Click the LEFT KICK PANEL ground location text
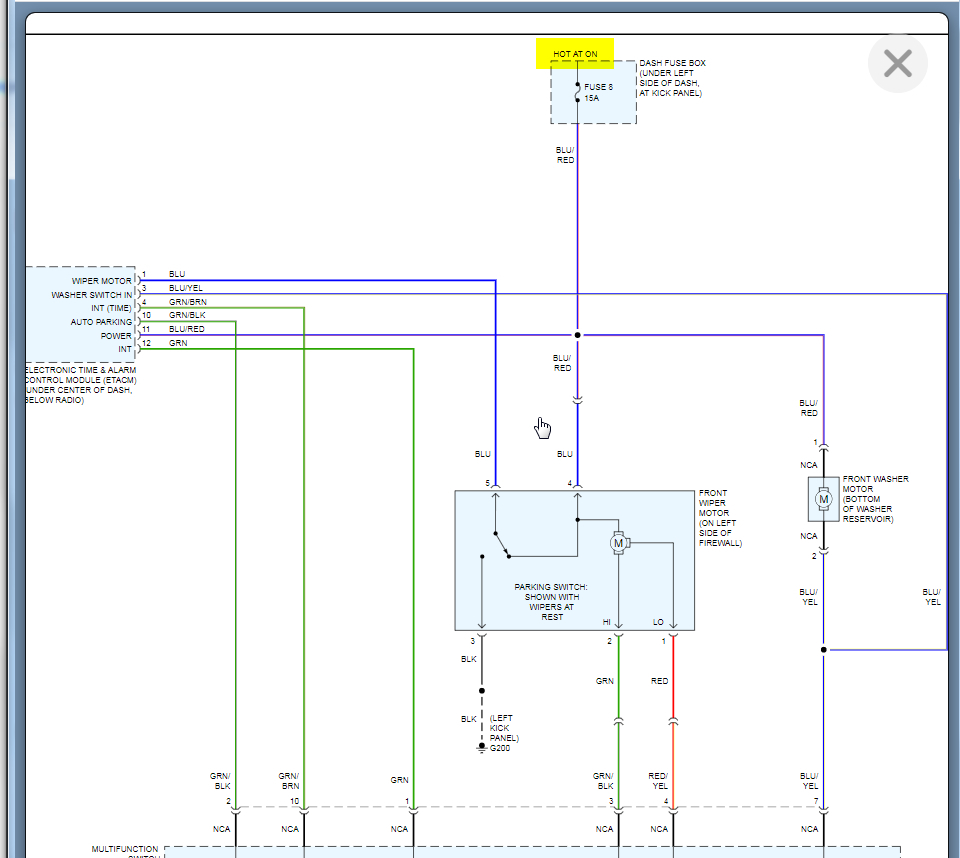The image size is (960, 858). 503,728
